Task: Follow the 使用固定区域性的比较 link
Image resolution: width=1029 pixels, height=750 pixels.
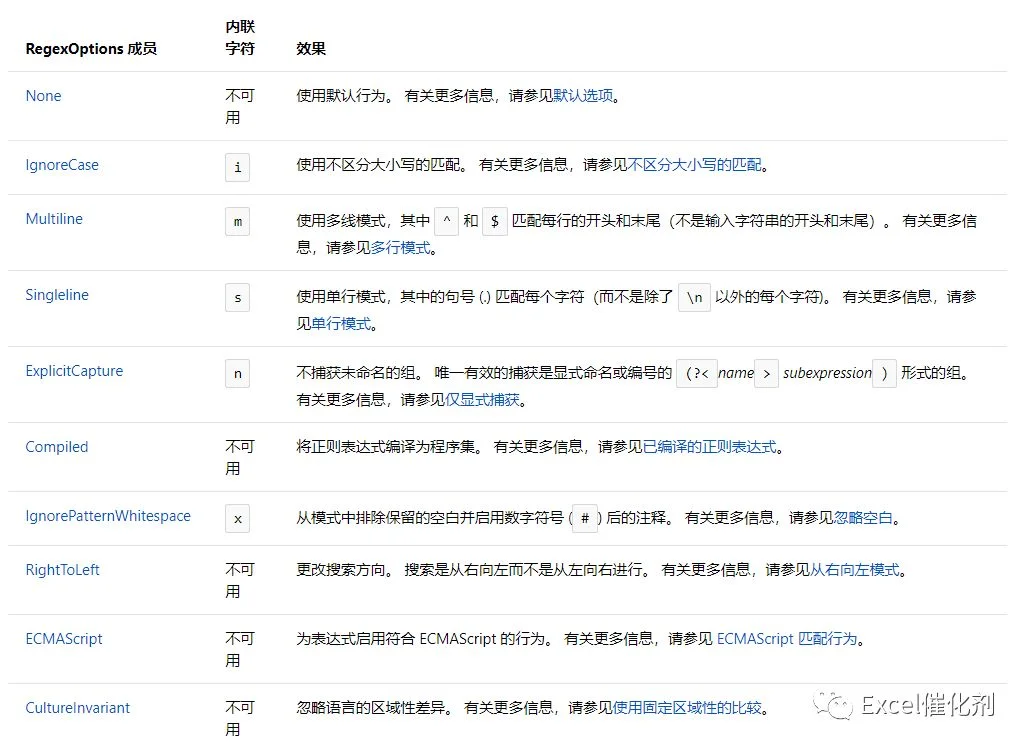Action: pyautogui.click(x=687, y=707)
